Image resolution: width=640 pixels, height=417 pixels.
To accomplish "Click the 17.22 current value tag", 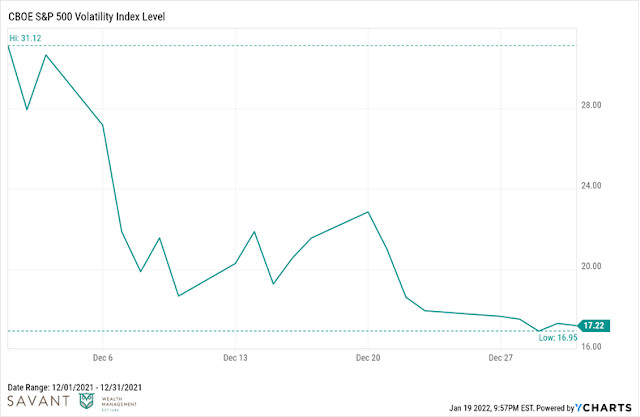I will coord(594,326).
